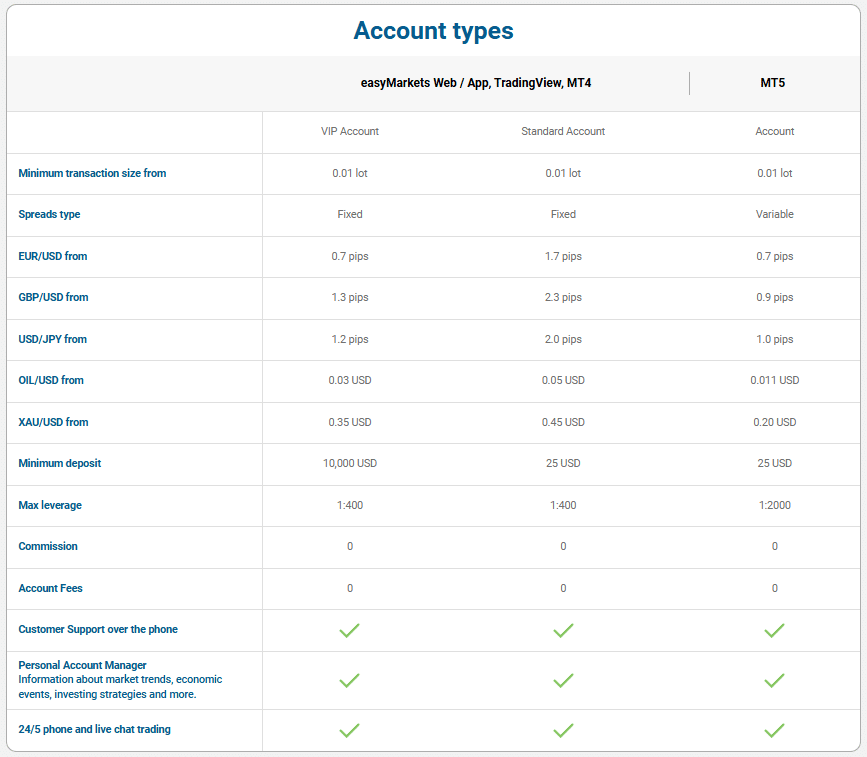Click the 0.03 USD oil spread value
The height and width of the screenshot is (757, 867).
click(350, 380)
